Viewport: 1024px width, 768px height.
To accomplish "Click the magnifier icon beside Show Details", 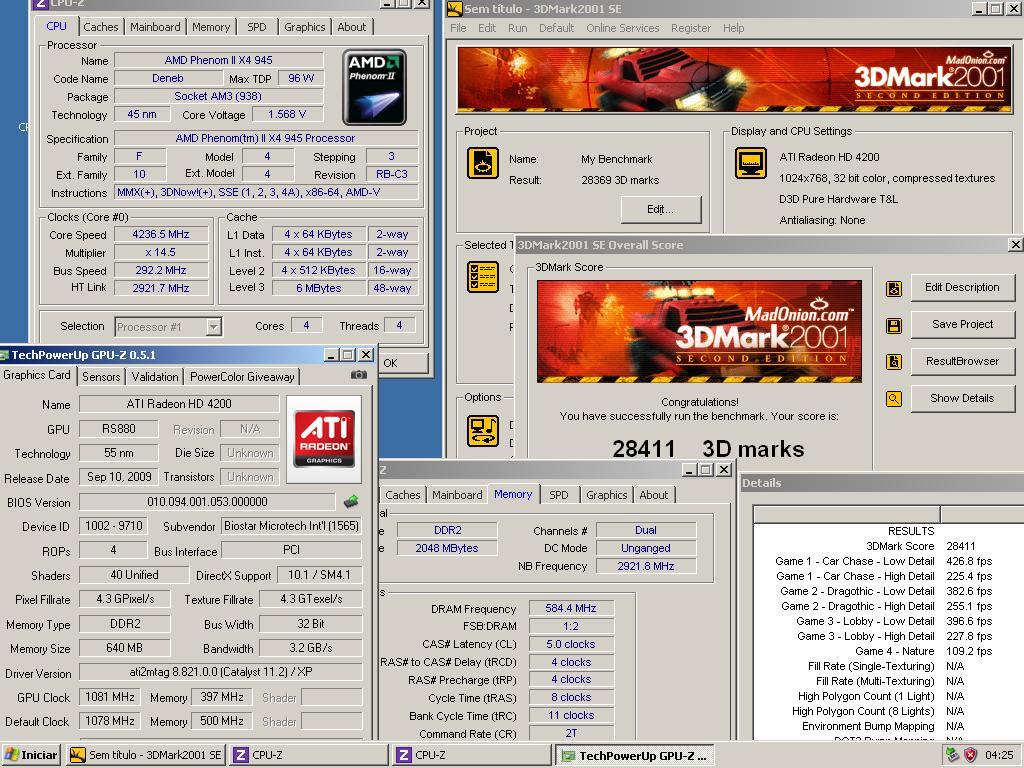I will coord(893,398).
